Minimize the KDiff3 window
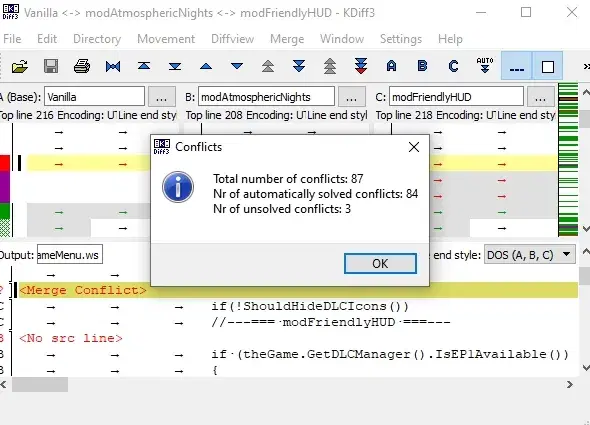The width and height of the screenshot is (590, 425). (481, 12)
